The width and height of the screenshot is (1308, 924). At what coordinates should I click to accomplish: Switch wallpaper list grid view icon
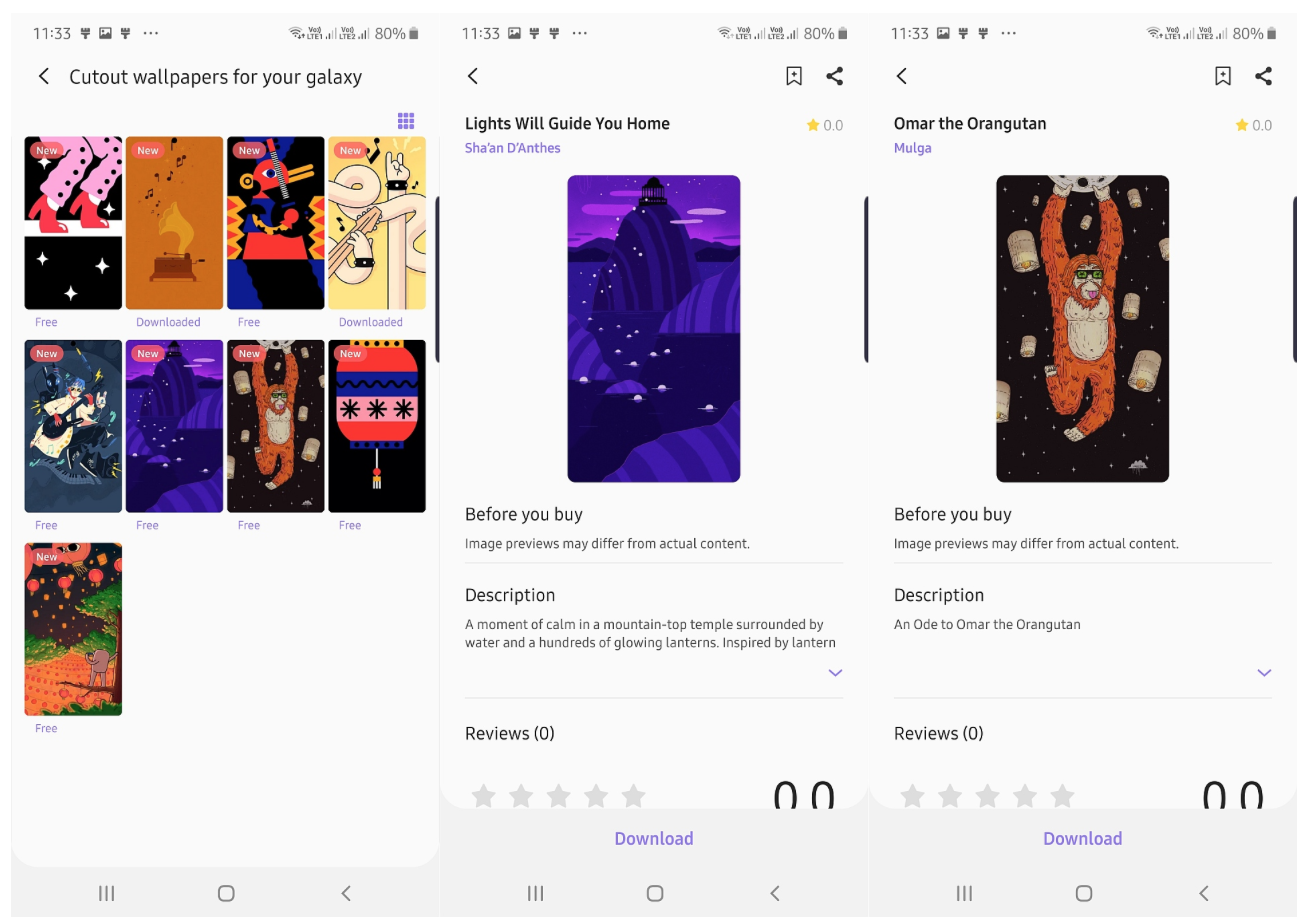point(406,121)
